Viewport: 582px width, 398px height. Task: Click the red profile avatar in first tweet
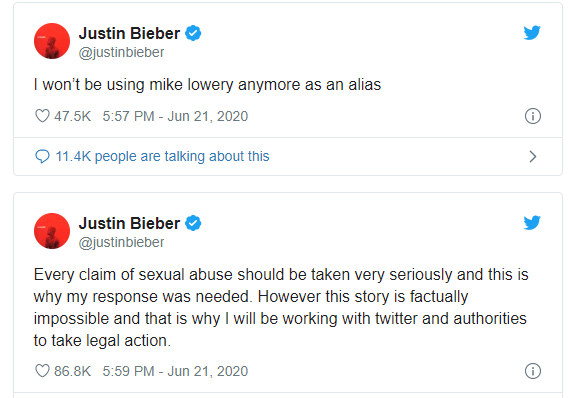52,41
